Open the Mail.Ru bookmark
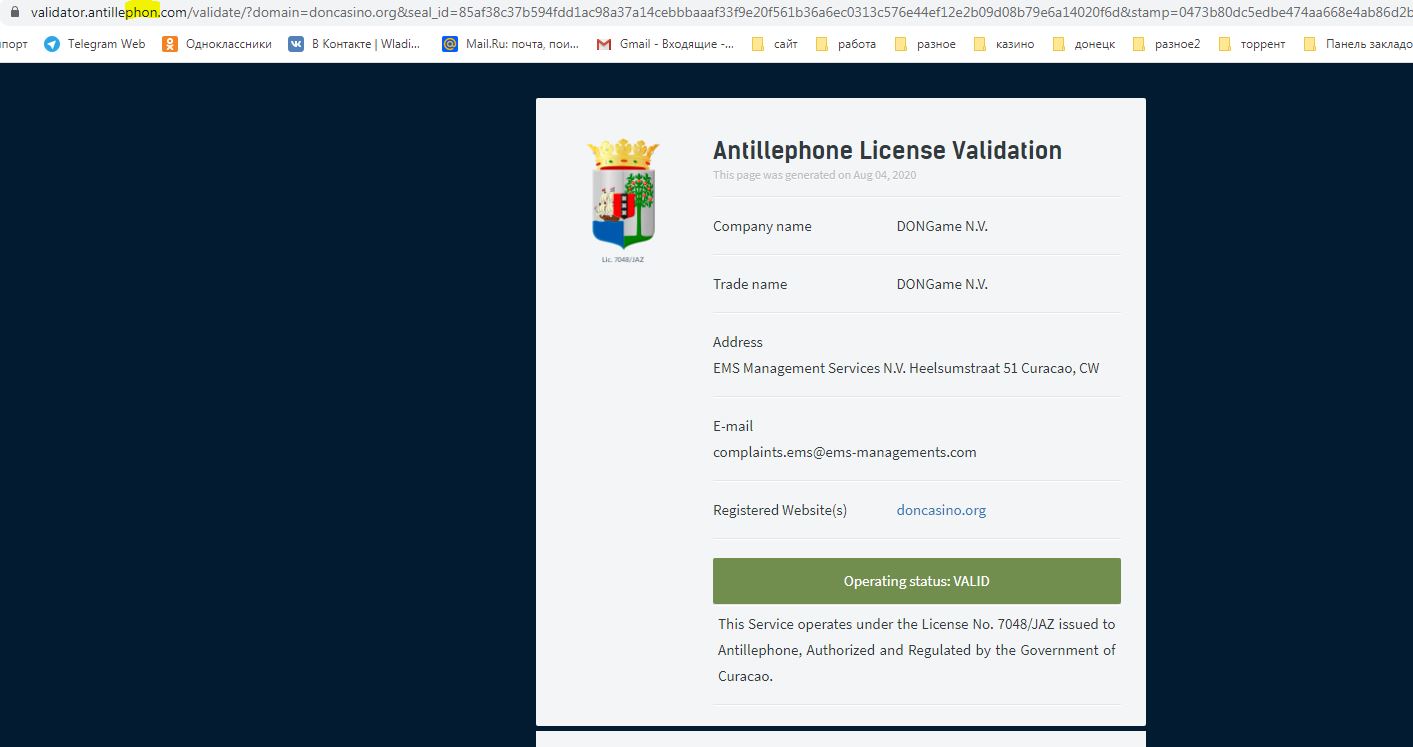The height and width of the screenshot is (747, 1413). pyautogui.click(x=510, y=44)
